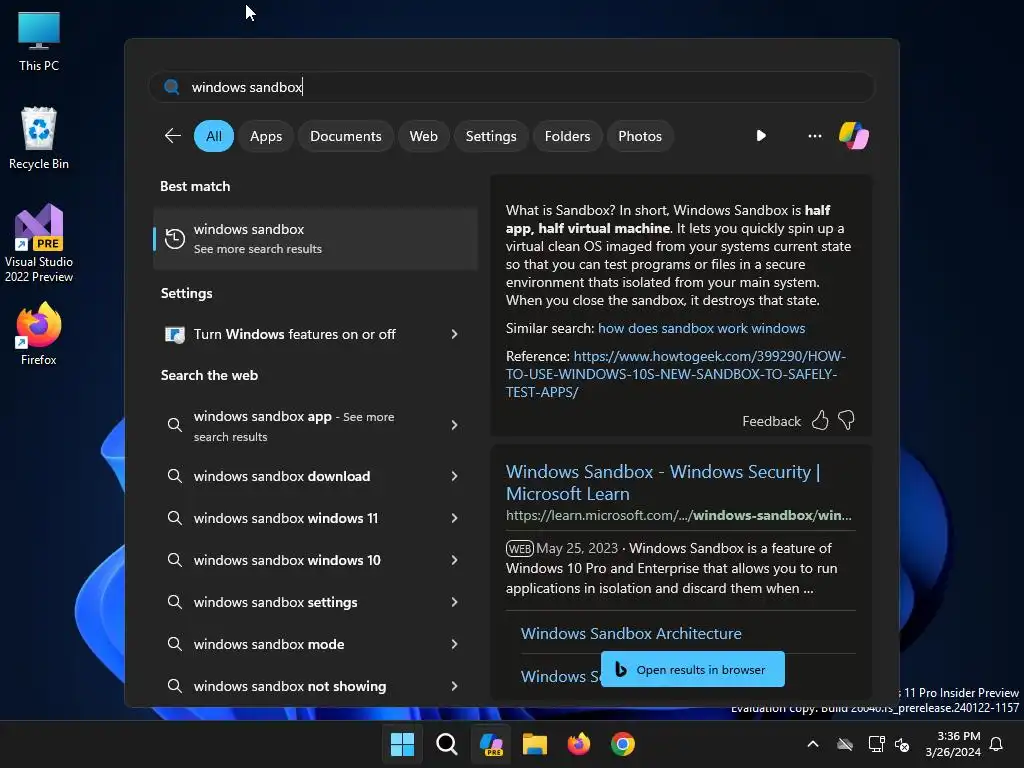Click the learn.microsoft.com URL text
The width and height of the screenshot is (1024, 768).
click(x=679, y=515)
